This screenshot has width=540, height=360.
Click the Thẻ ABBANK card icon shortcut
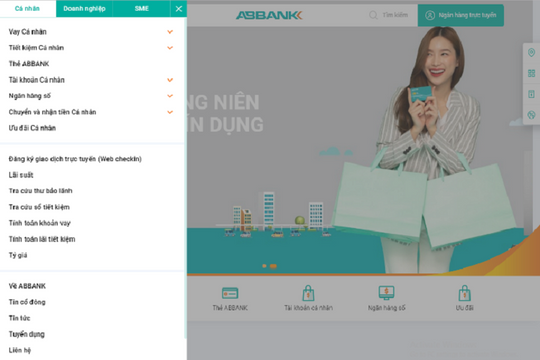coord(230,293)
